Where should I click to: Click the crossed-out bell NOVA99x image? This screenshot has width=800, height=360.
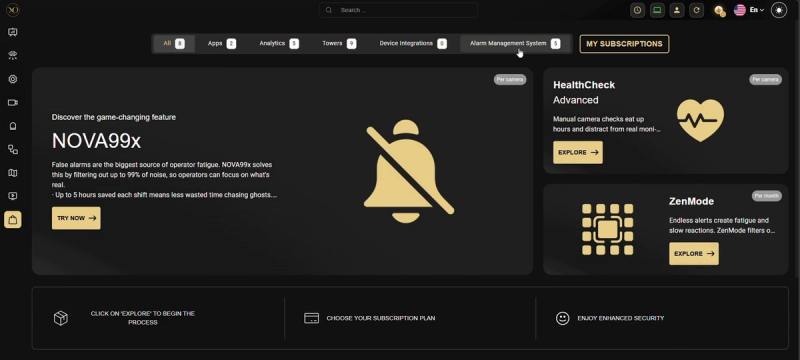[409, 171]
